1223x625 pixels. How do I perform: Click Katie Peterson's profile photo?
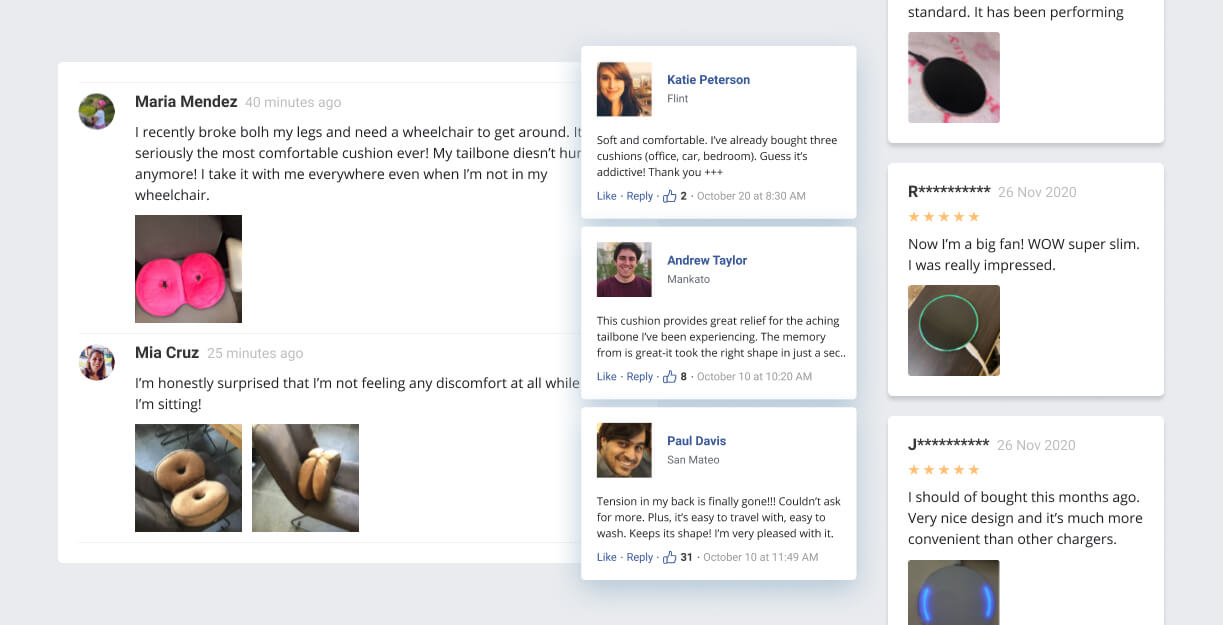624,89
